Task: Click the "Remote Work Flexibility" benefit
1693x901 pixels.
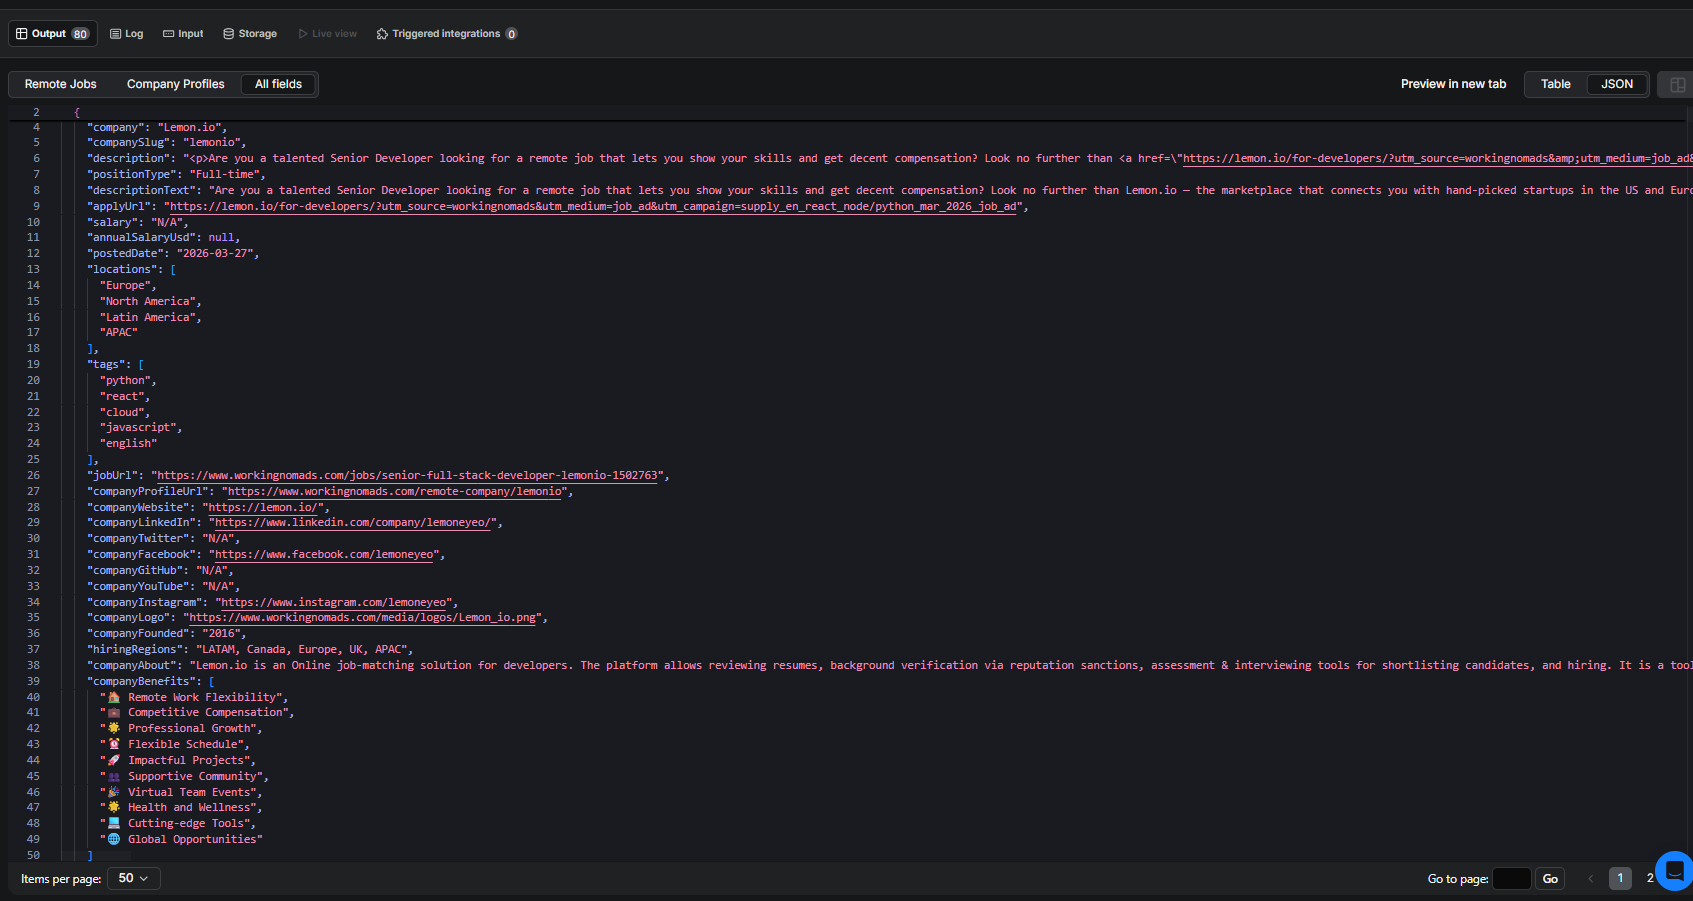Action: 192,697
